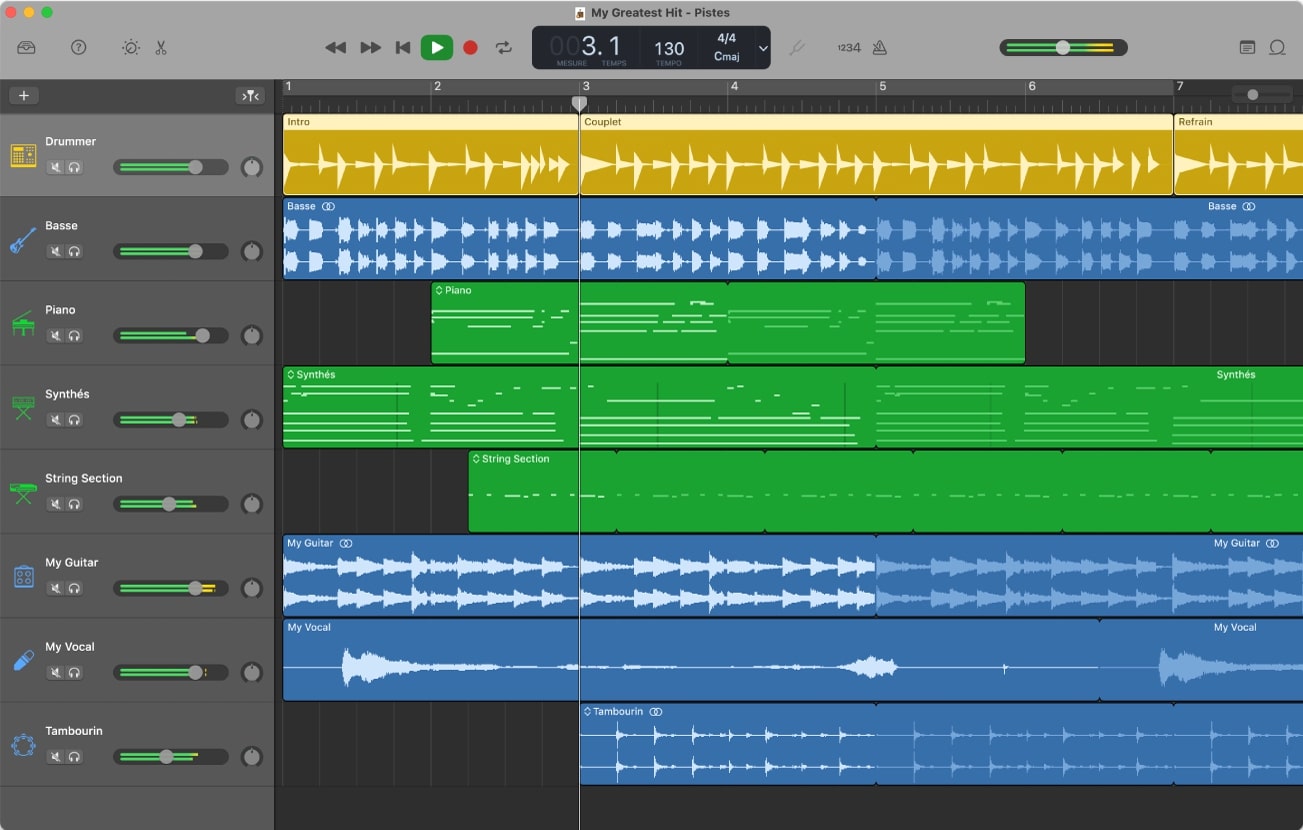Click the microphone icon on My Vocal track
The height and width of the screenshot is (830, 1303).
[22, 661]
